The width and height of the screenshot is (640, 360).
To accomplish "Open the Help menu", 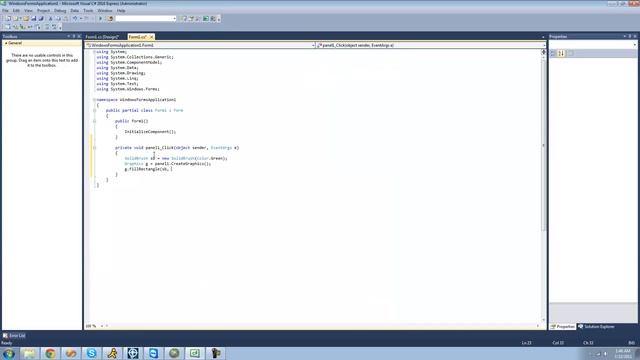I will point(121,11).
